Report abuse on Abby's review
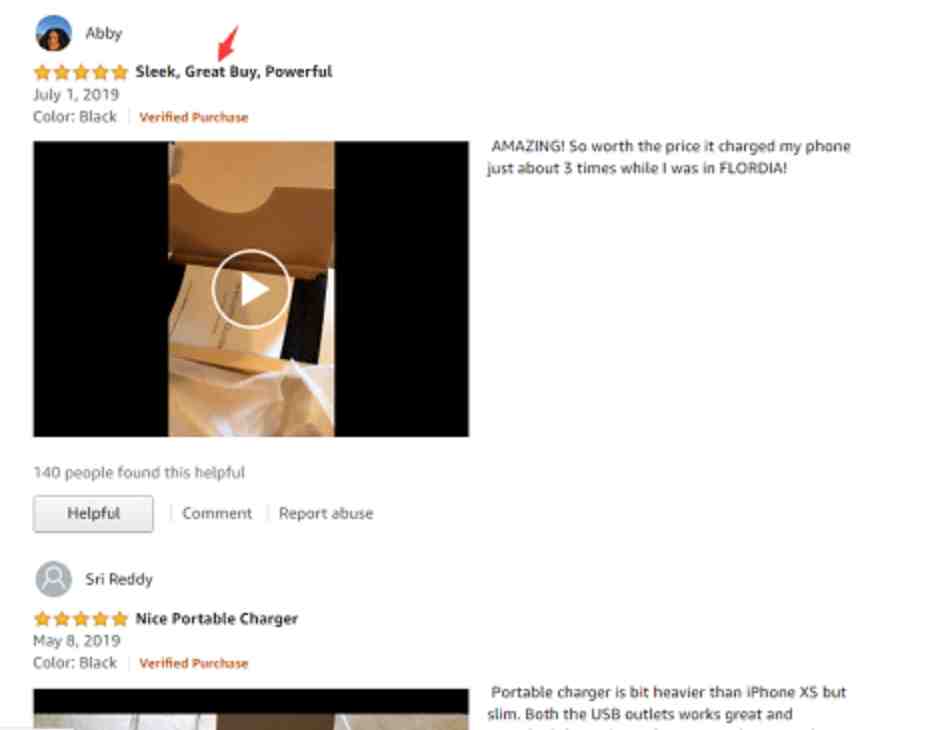The width and height of the screenshot is (932, 730). click(x=326, y=513)
